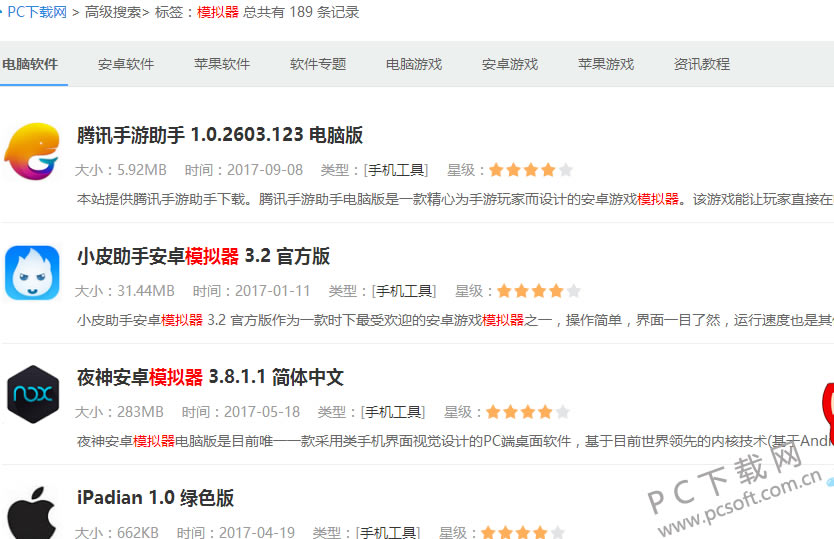Screen dimensions: 834x539
Task: Open 手机工具 category for 小皮助手
Action: tap(404, 291)
